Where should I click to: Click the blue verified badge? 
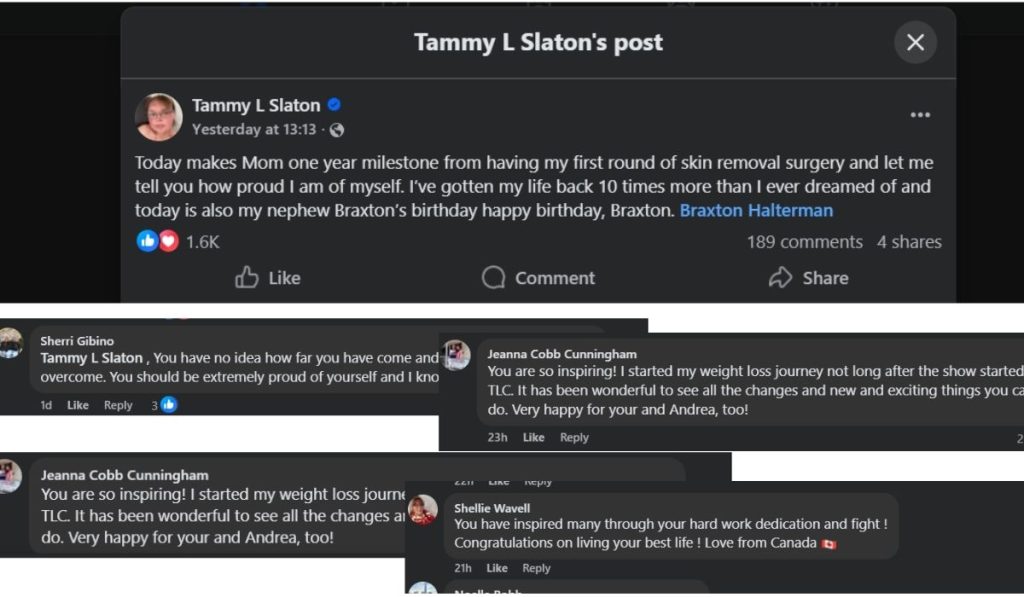pos(335,105)
